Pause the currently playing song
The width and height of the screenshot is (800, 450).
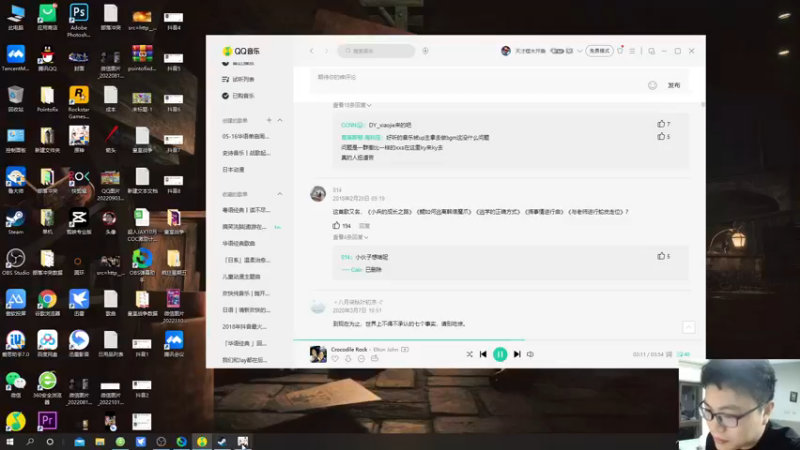500,354
